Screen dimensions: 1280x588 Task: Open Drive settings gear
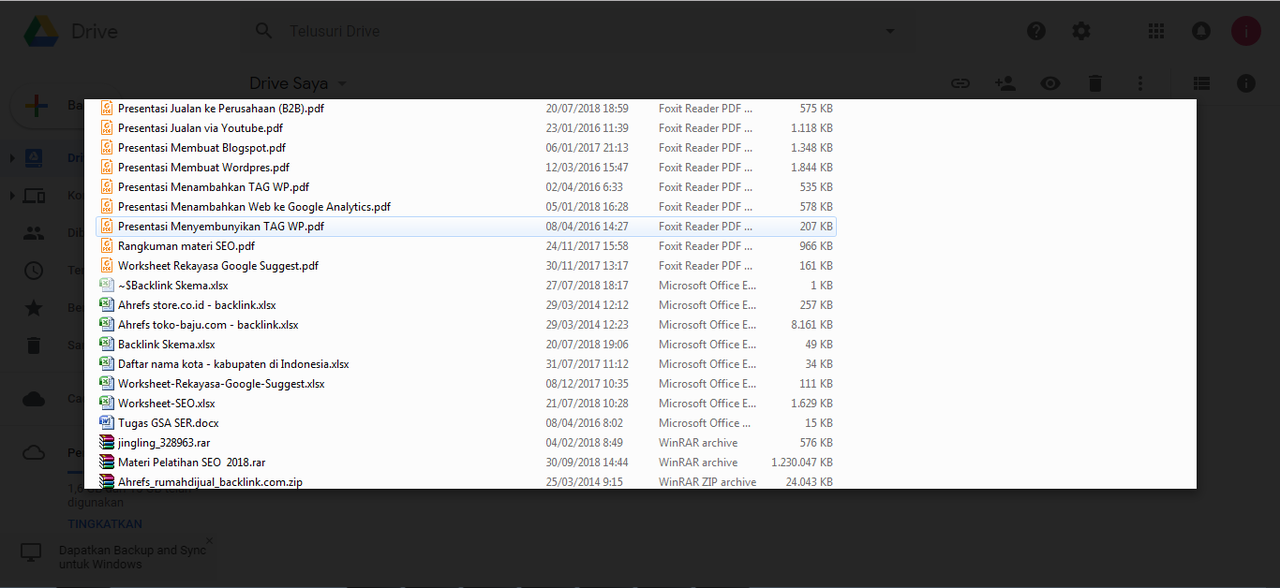point(1081,31)
